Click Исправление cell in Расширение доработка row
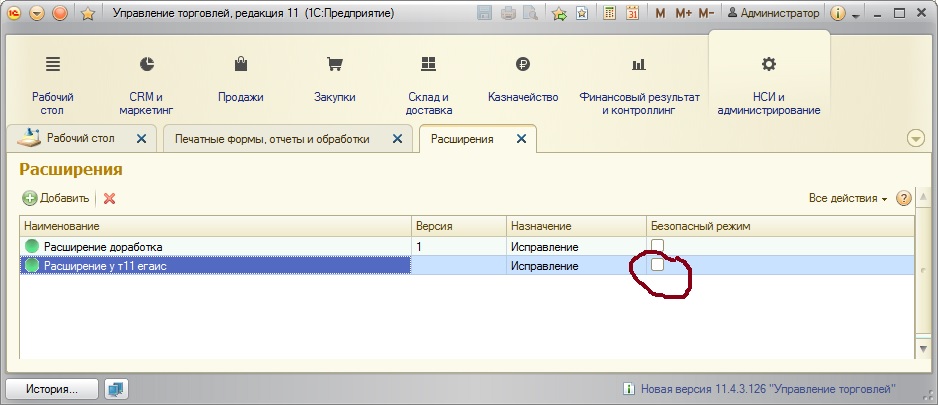The image size is (938, 405). [x=576, y=246]
